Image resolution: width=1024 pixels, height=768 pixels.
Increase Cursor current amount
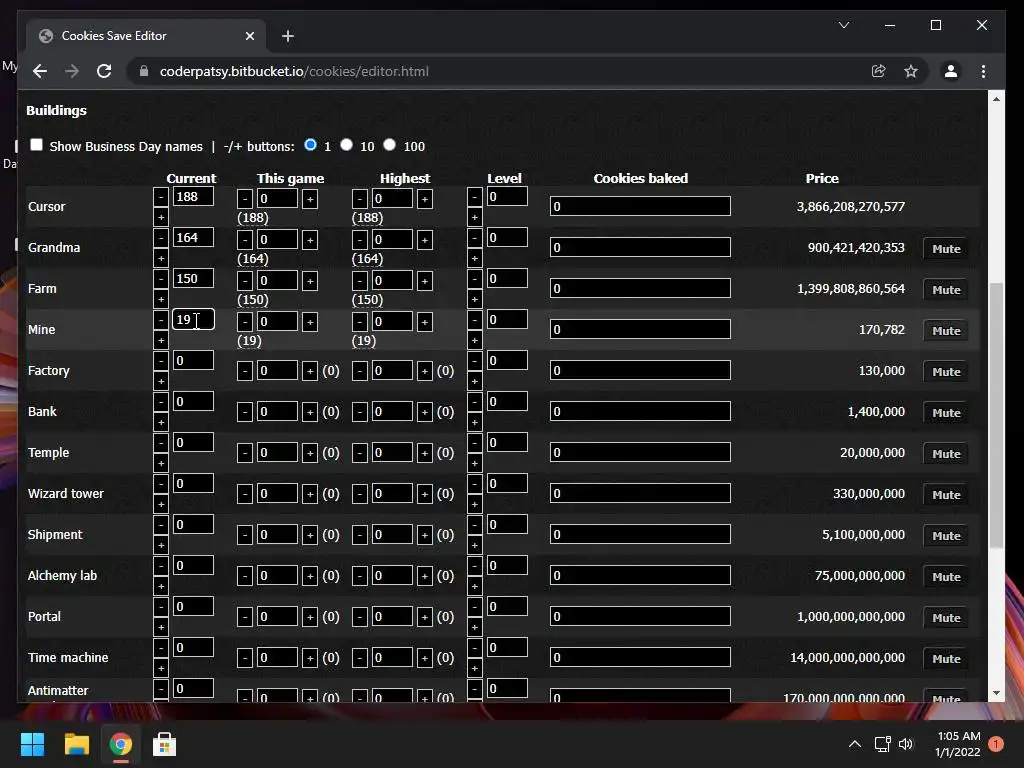tap(161, 217)
